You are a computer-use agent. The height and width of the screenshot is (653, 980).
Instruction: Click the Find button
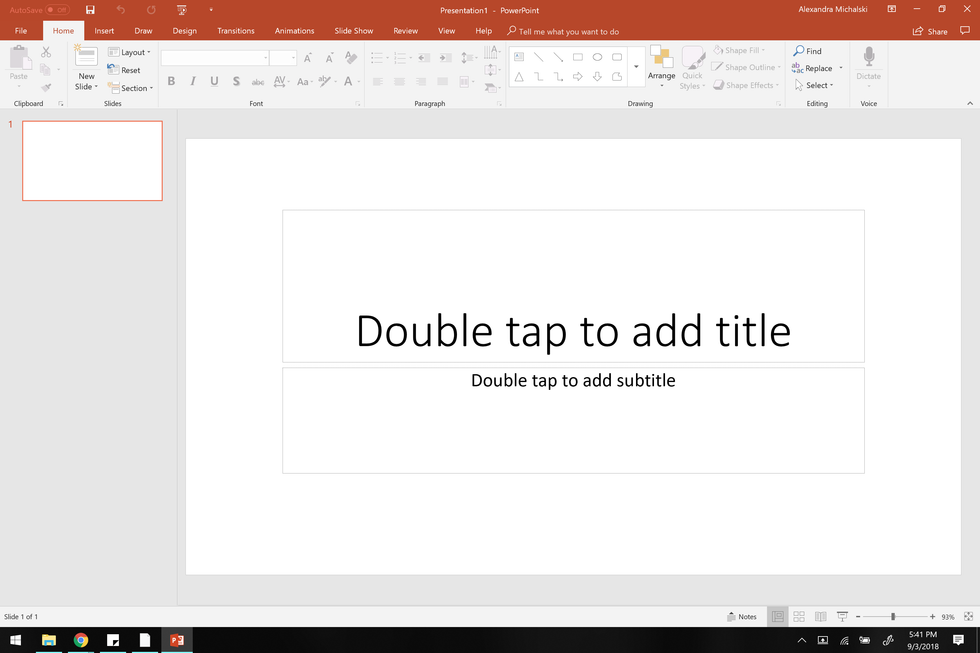click(808, 51)
